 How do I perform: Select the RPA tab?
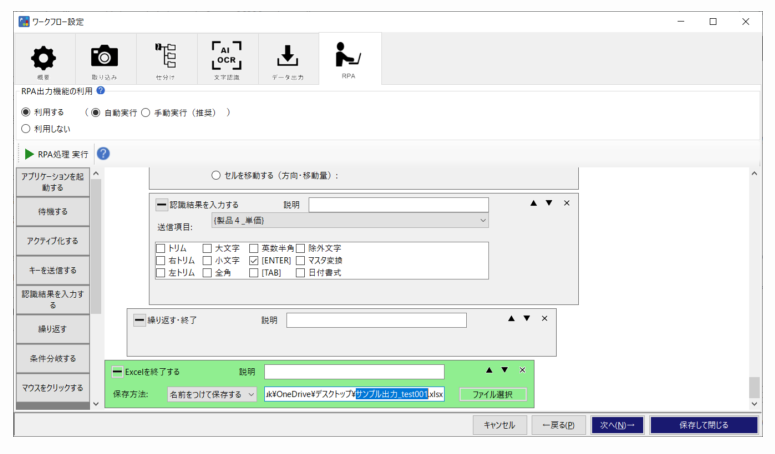click(349, 59)
